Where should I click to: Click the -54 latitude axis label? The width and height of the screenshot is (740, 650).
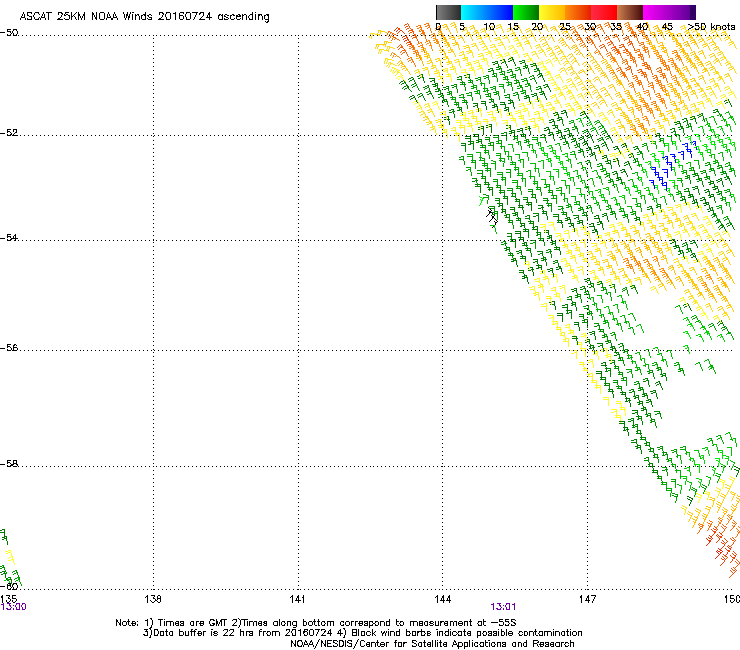pos(9,238)
